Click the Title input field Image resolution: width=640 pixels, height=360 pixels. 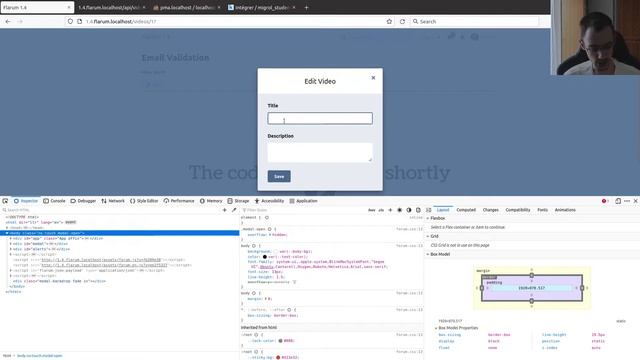point(320,118)
